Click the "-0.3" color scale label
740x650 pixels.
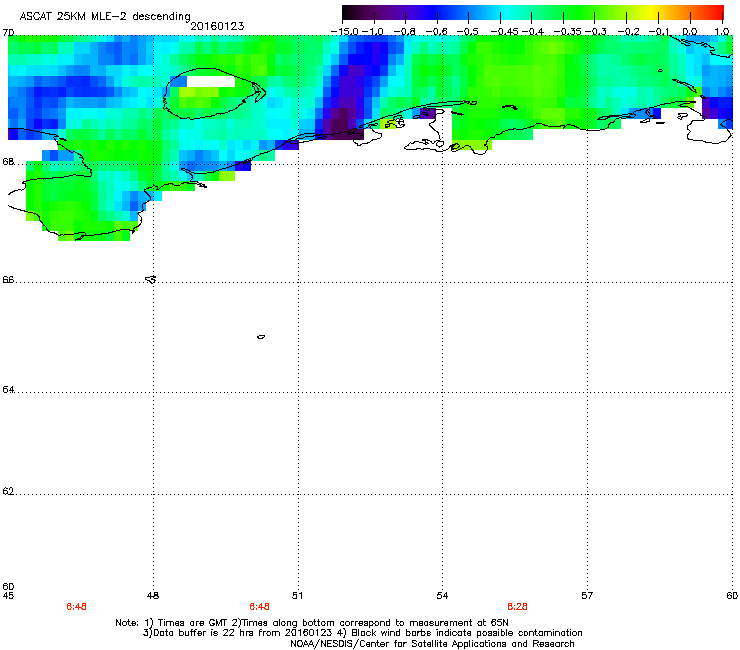tap(596, 32)
